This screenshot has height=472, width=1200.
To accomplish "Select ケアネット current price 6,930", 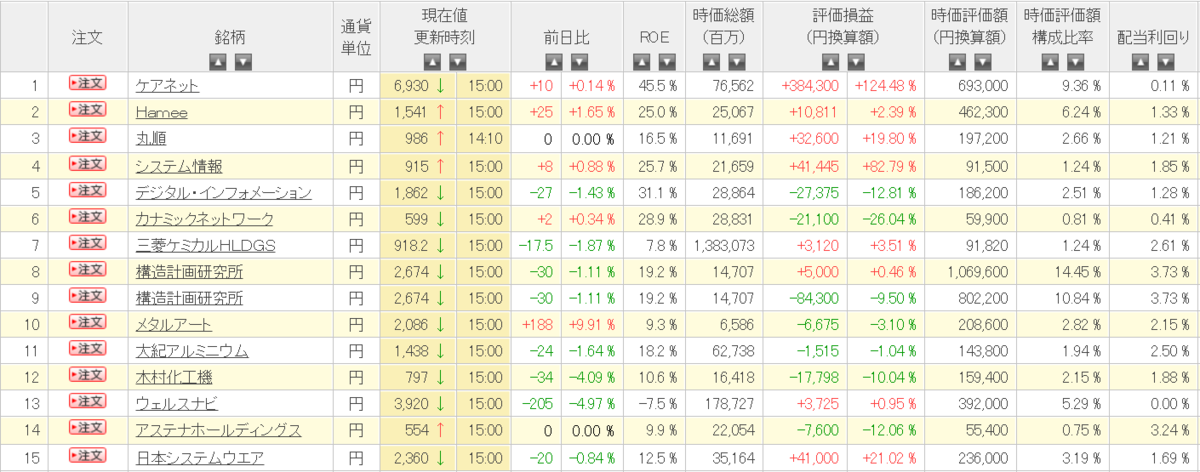I will [413, 86].
